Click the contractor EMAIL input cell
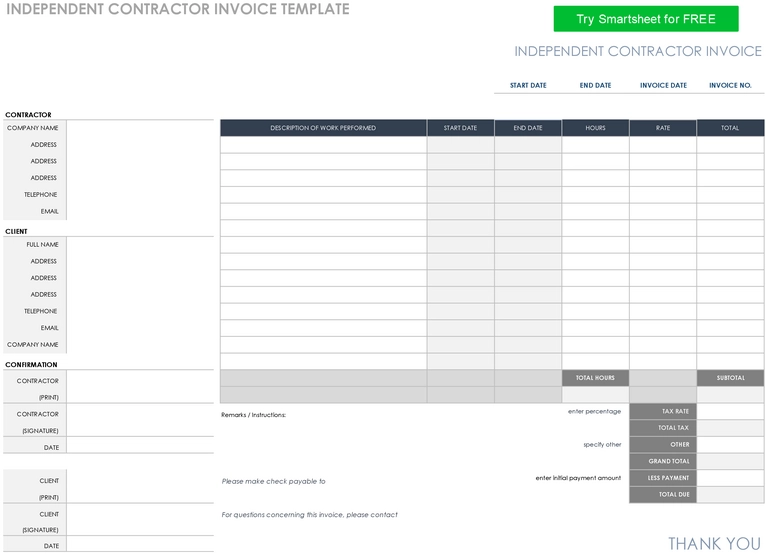 click(x=140, y=211)
